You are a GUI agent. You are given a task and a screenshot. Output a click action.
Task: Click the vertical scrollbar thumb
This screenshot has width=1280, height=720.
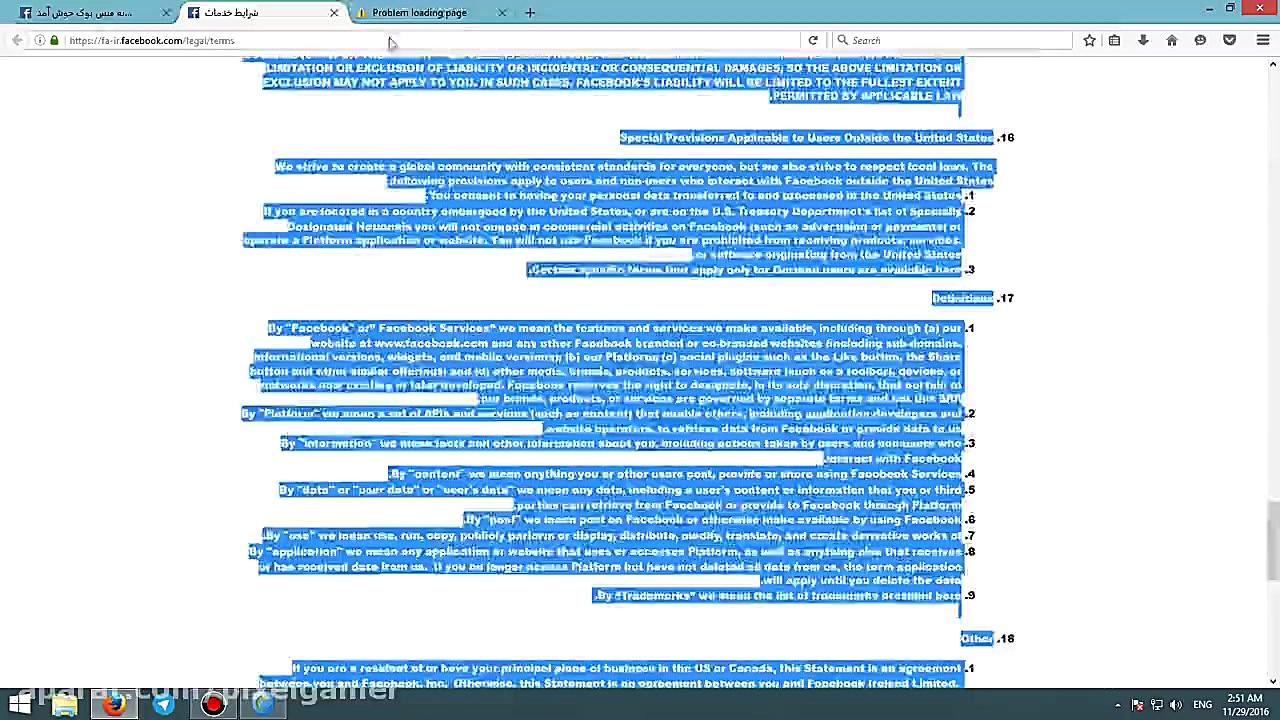1272,540
